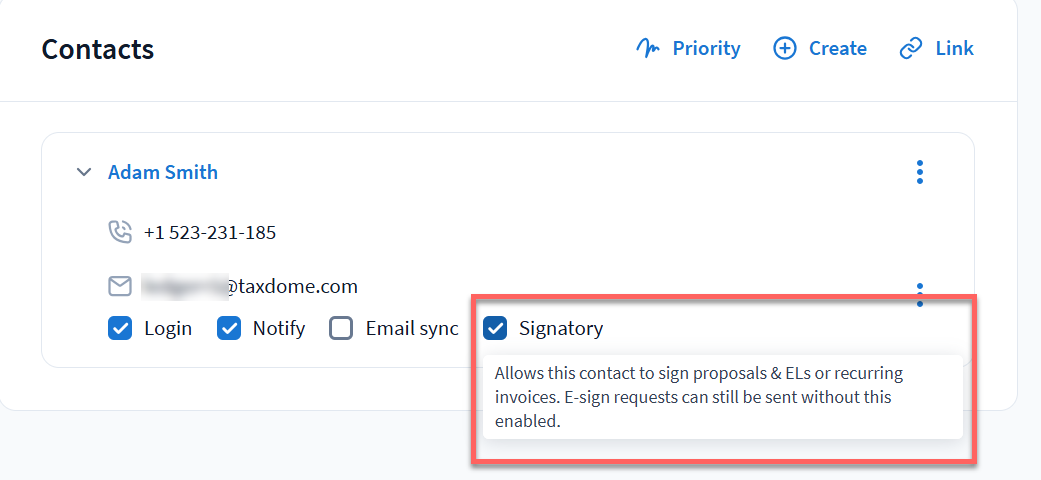Click the Contacts section heading
1041x480 pixels.
coord(98,48)
